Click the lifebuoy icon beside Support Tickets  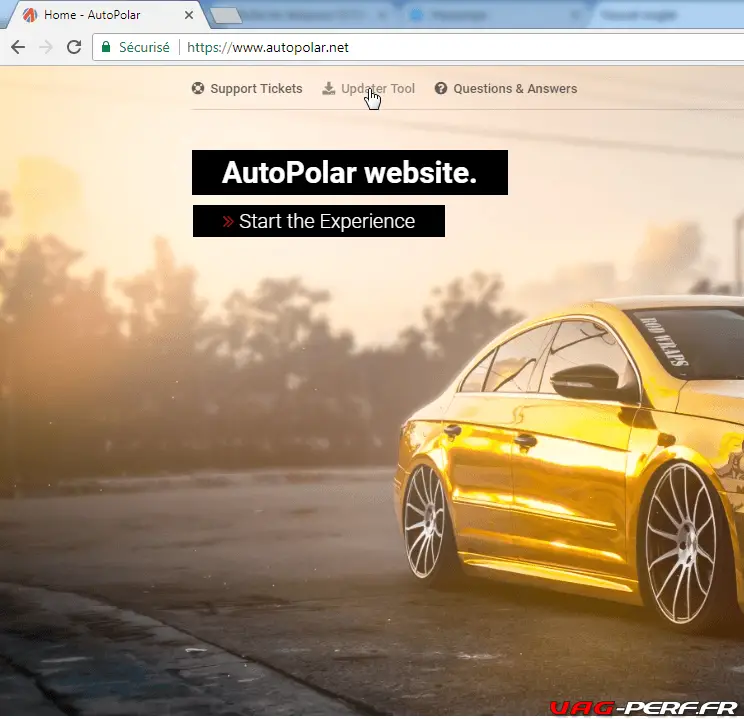pos(198,88)
